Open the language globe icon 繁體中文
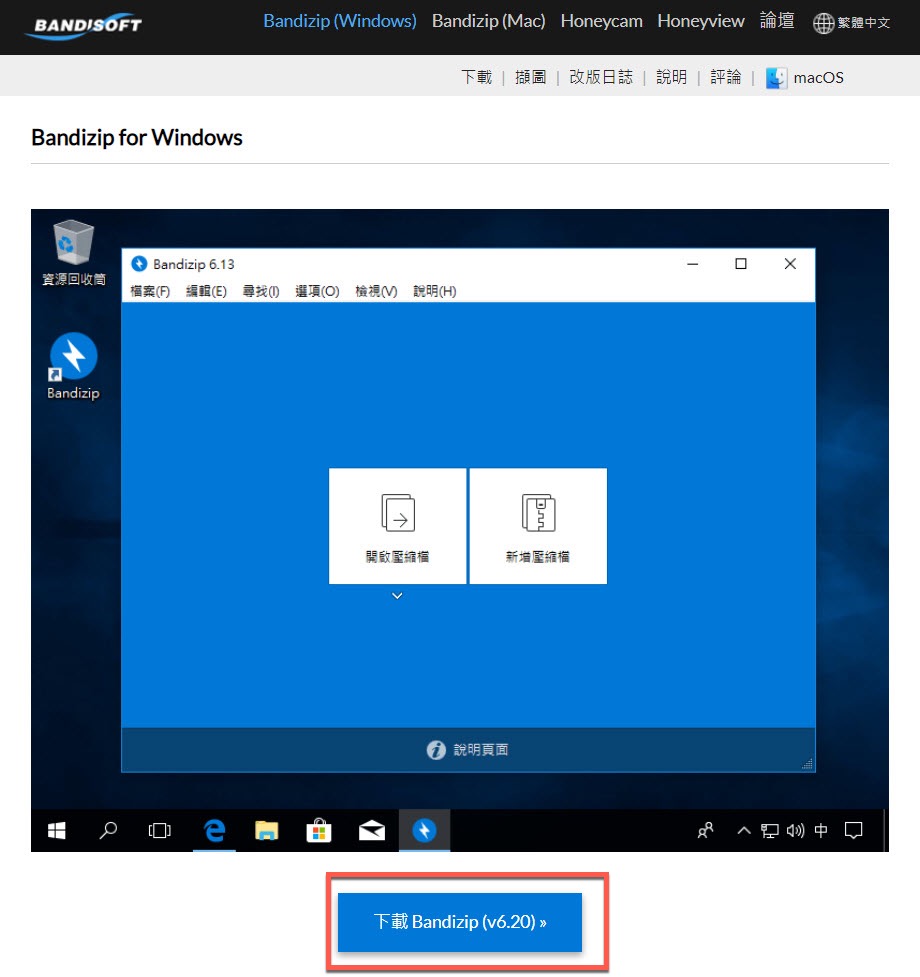 coord(823,23)
